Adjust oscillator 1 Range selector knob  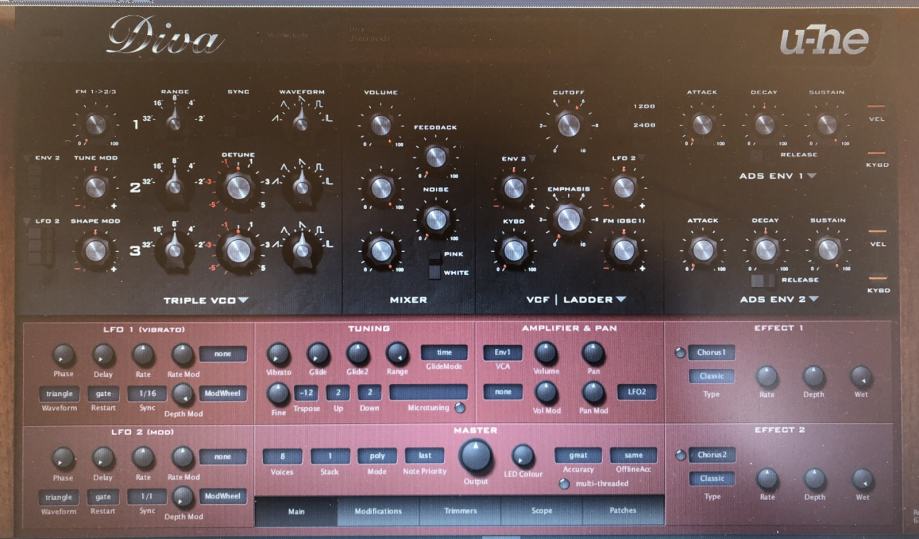pyautogui.click(x=174, y=122)
